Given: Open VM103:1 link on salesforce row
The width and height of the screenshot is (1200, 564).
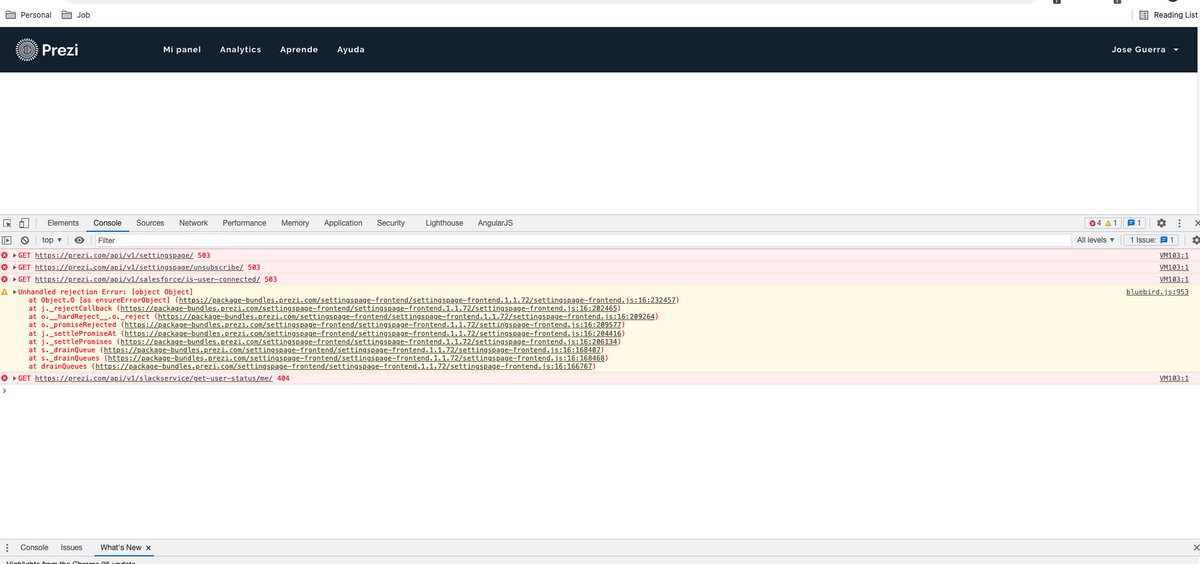Looking at the screenshot, I should click(1174, 280).
